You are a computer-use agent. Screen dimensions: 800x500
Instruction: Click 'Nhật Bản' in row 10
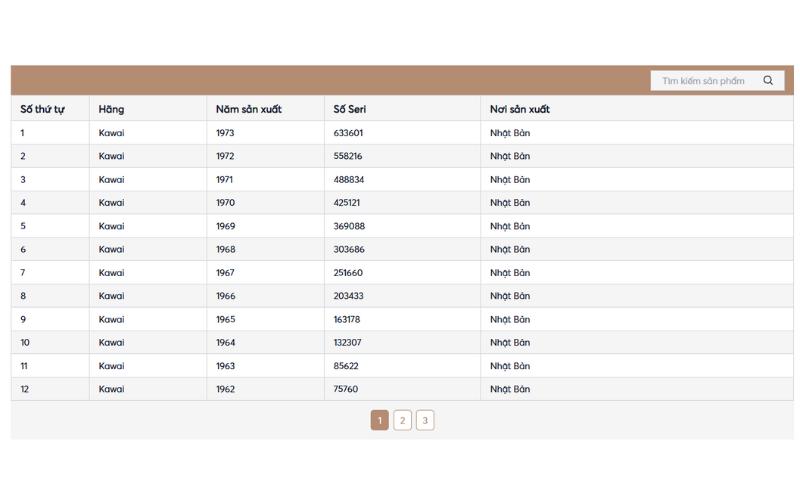pyautogui.click(x=509, y=343)
